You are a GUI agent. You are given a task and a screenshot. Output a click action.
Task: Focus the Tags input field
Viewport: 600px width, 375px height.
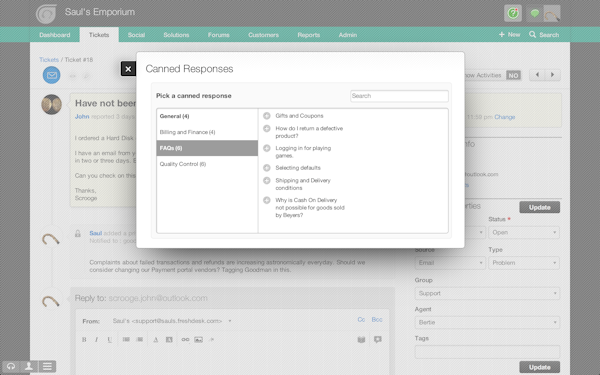(487, 352)
